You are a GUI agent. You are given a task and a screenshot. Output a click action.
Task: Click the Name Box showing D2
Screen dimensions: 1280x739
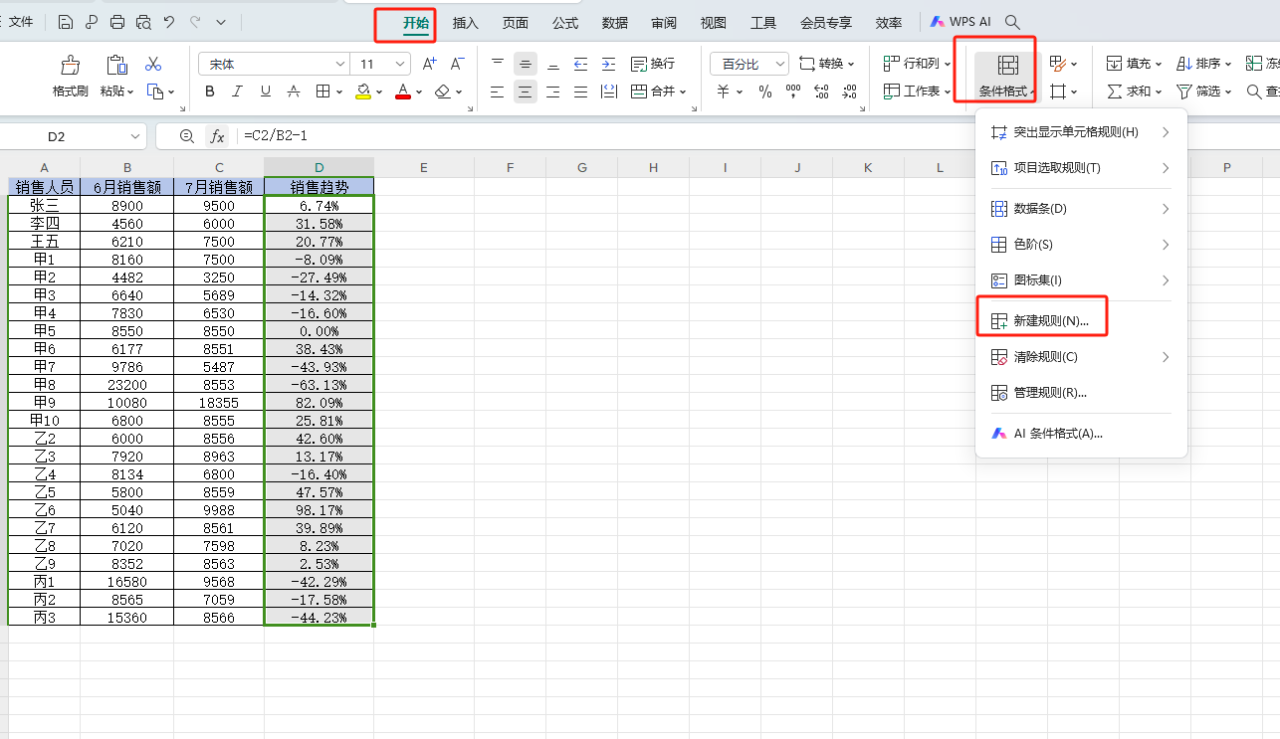click(70, 135)
